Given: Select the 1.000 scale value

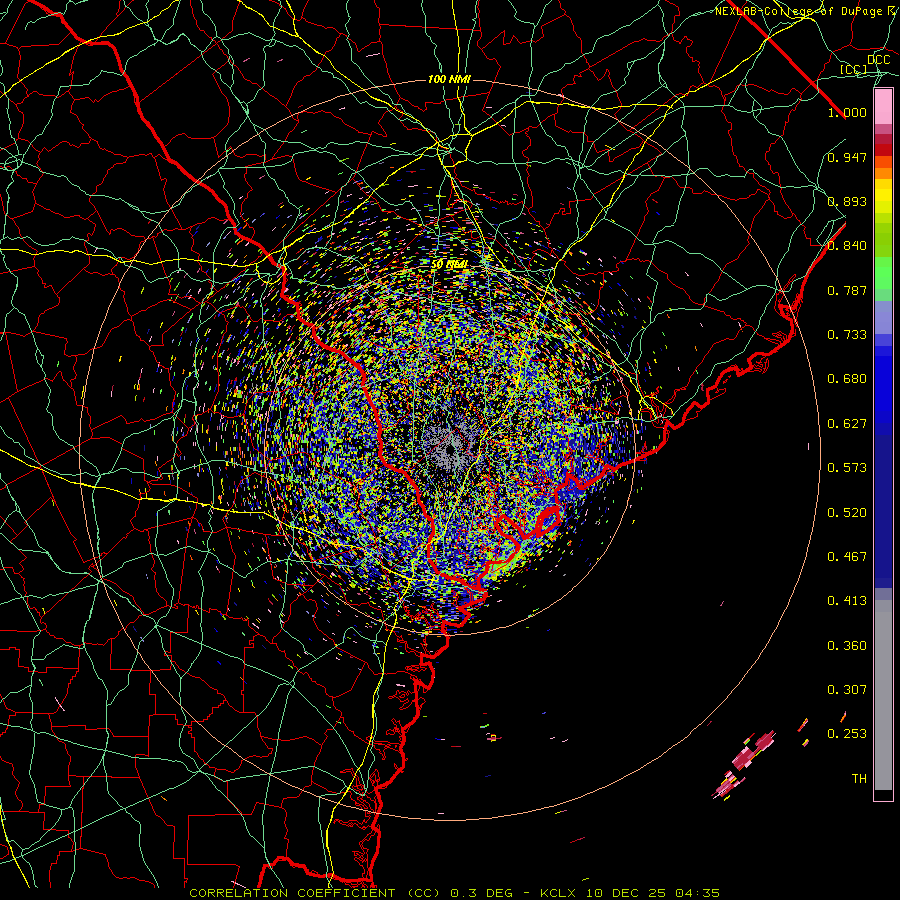Looking at the screenshot, I should 847,112.
